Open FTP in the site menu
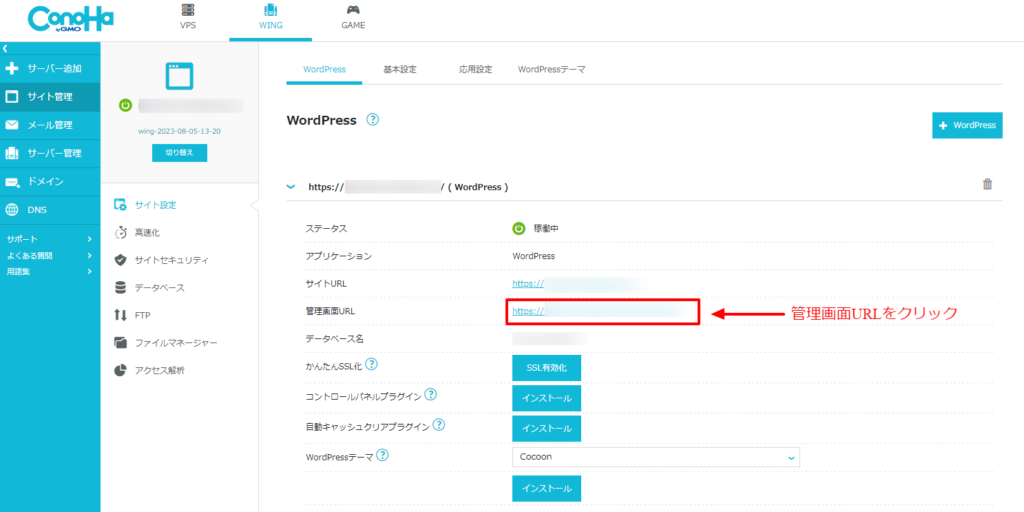The height and width of the screenshot is (512, 1024). click(x=142, y=315)
